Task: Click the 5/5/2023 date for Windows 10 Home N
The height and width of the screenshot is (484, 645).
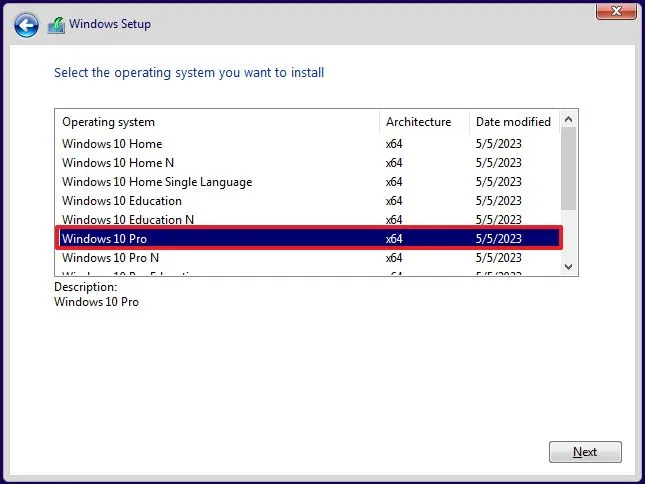Action: pos(499,163)
